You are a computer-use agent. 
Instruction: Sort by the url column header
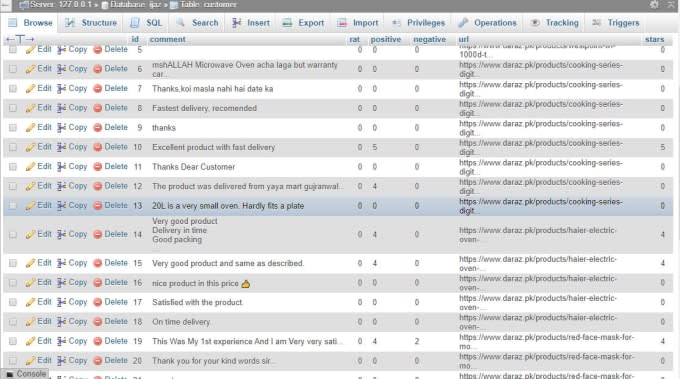[464, 39]
